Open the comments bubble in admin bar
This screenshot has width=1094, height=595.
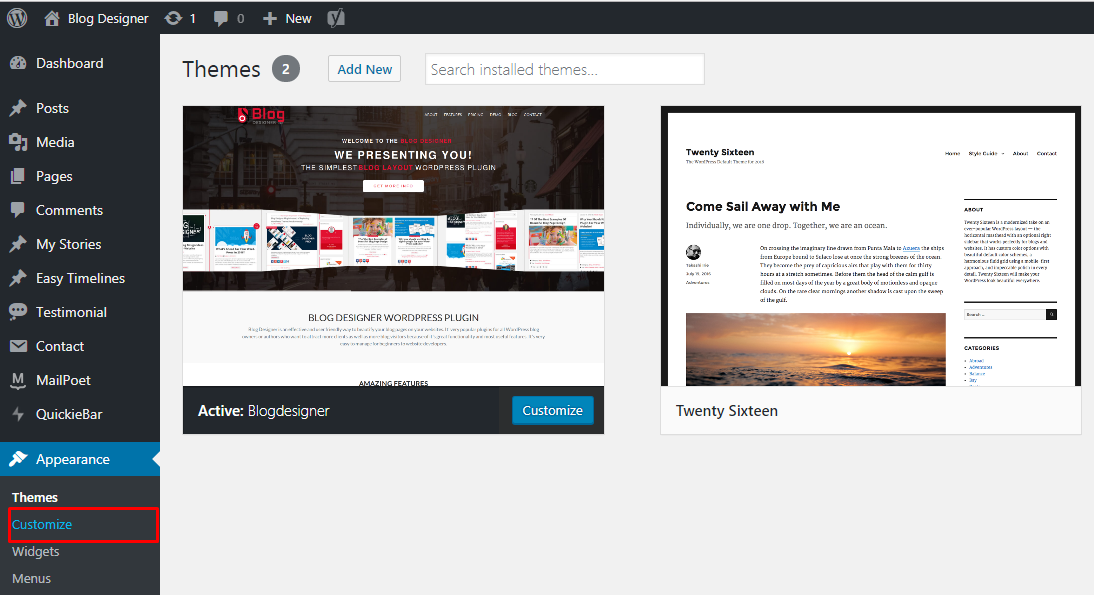tap(221, 19)
